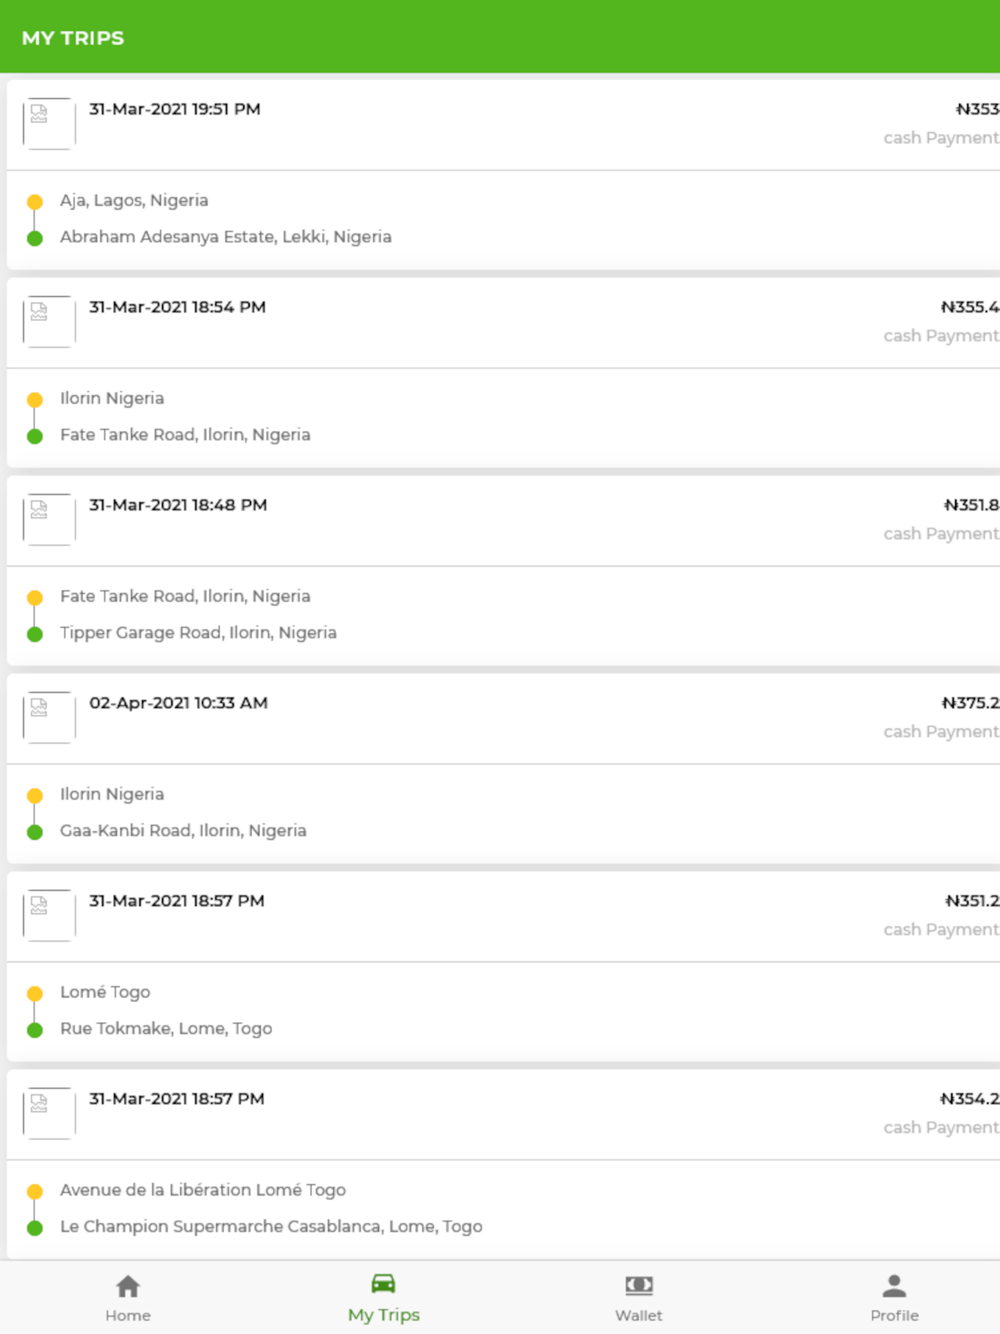Tap the Profile person icon
Viewport: 1000px width, 1334px height.
(894, 1286)
